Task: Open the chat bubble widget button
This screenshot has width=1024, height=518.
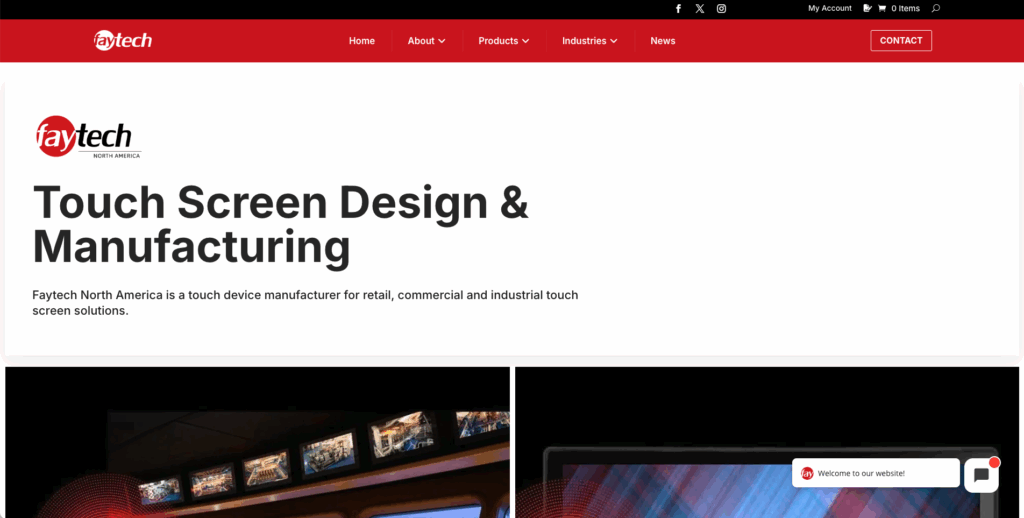Action: point(981,475)
